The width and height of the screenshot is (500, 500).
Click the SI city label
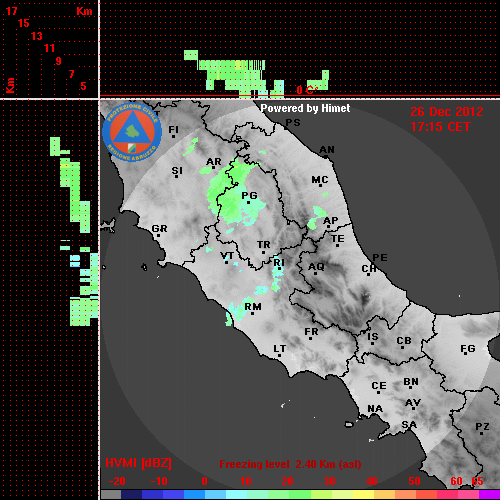pos(177,171)
